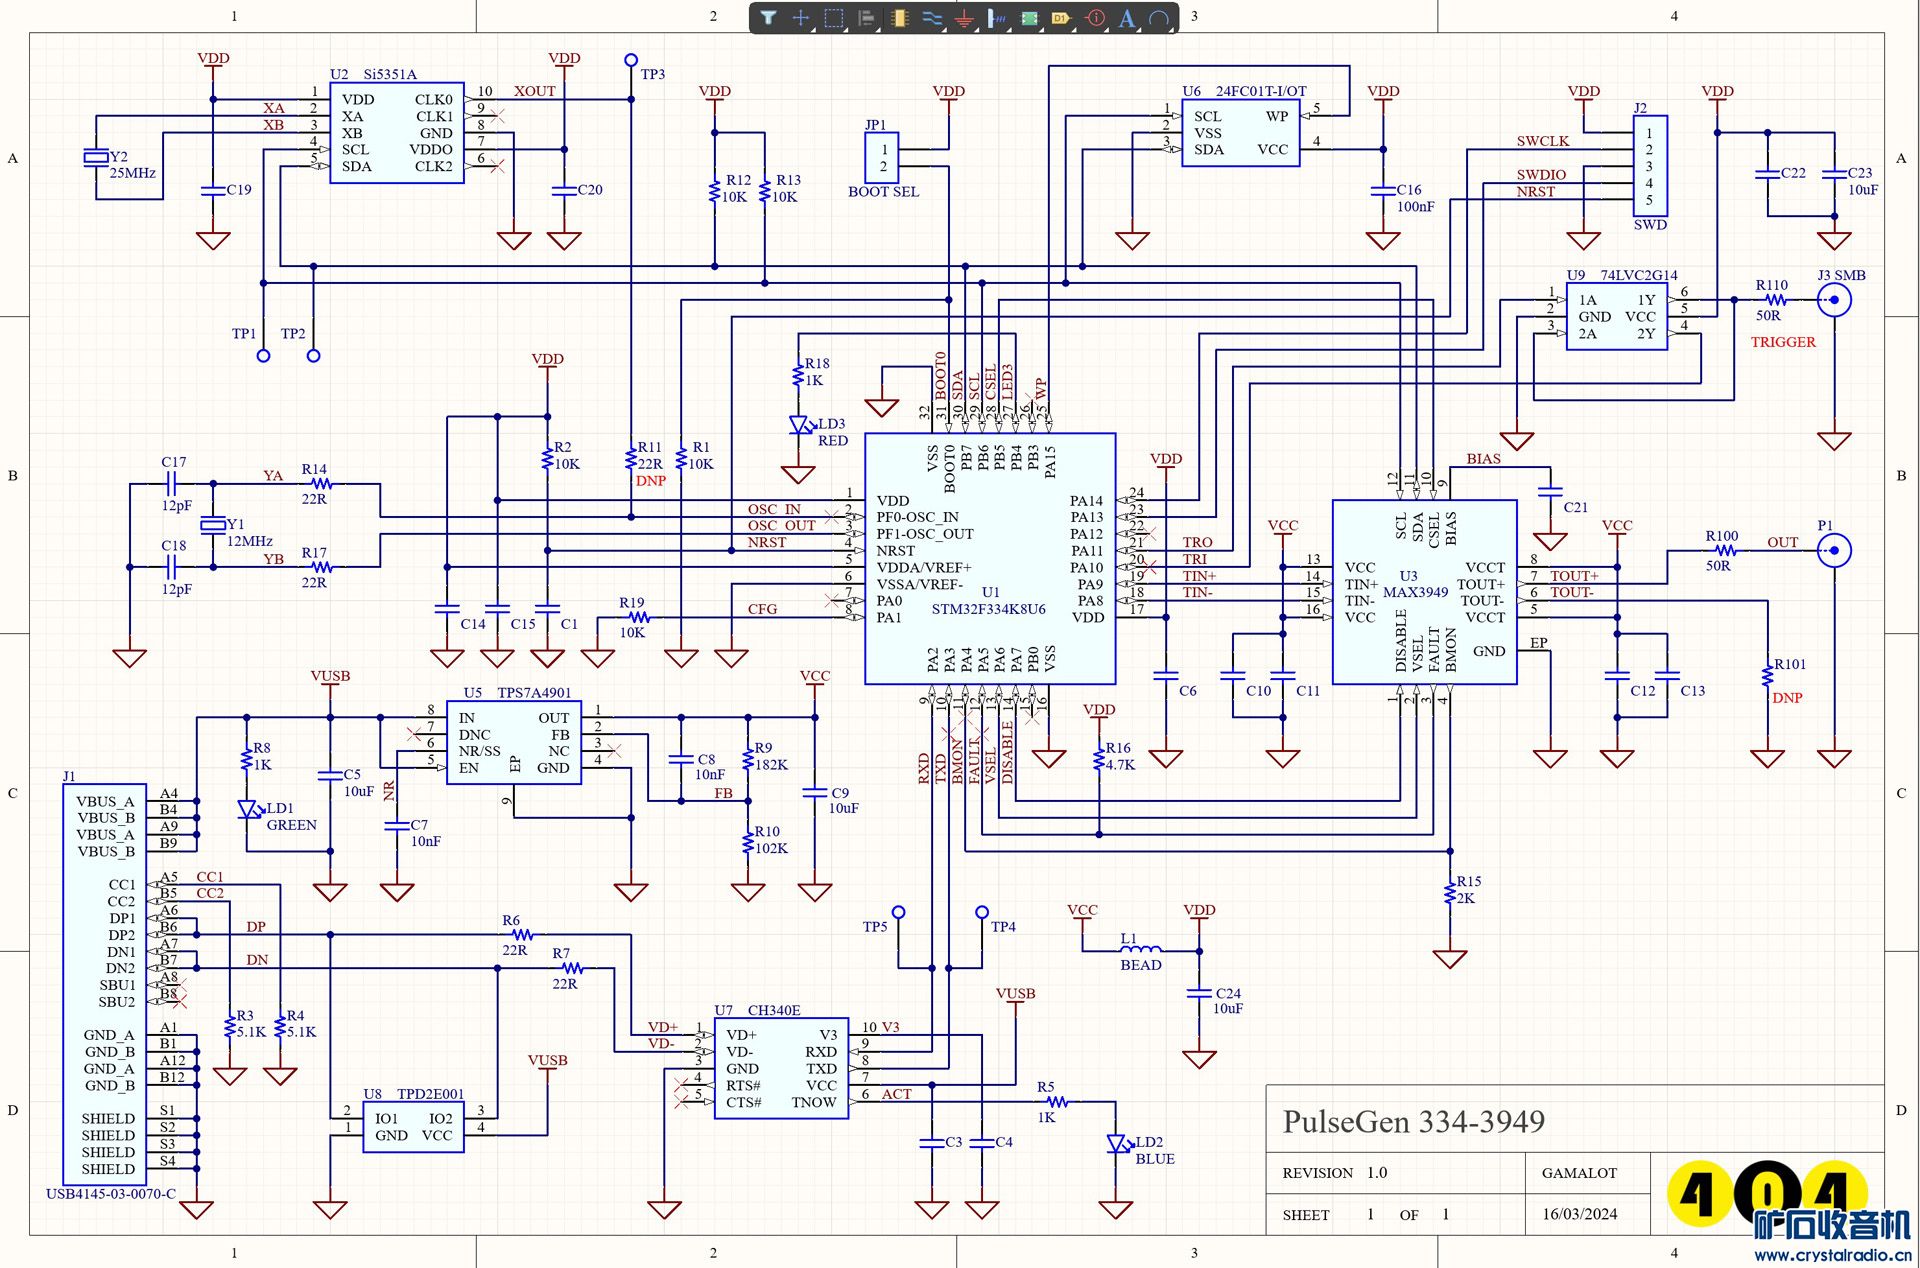Choose the arc drawing tool
Viewport: 1920px width, 1268px height.
[1159, 18]
